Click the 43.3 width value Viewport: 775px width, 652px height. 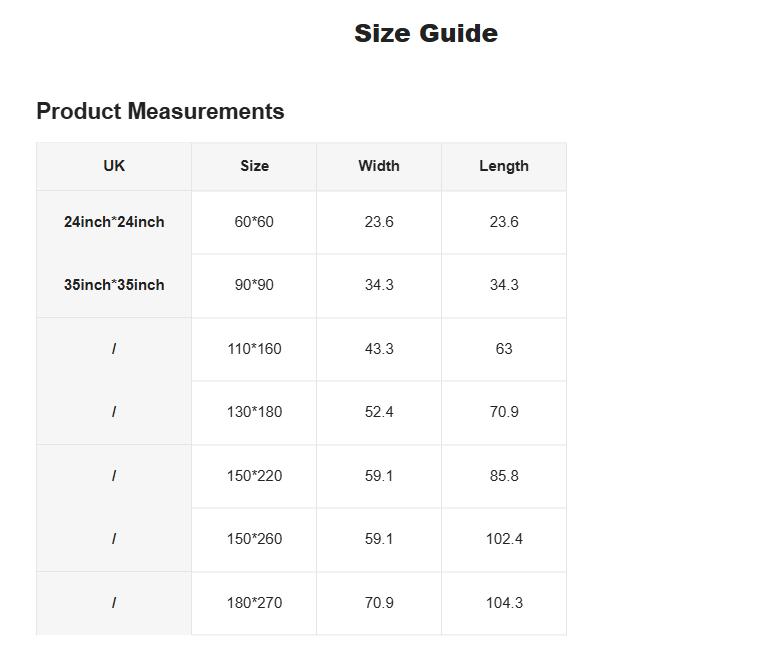[379, 349]
